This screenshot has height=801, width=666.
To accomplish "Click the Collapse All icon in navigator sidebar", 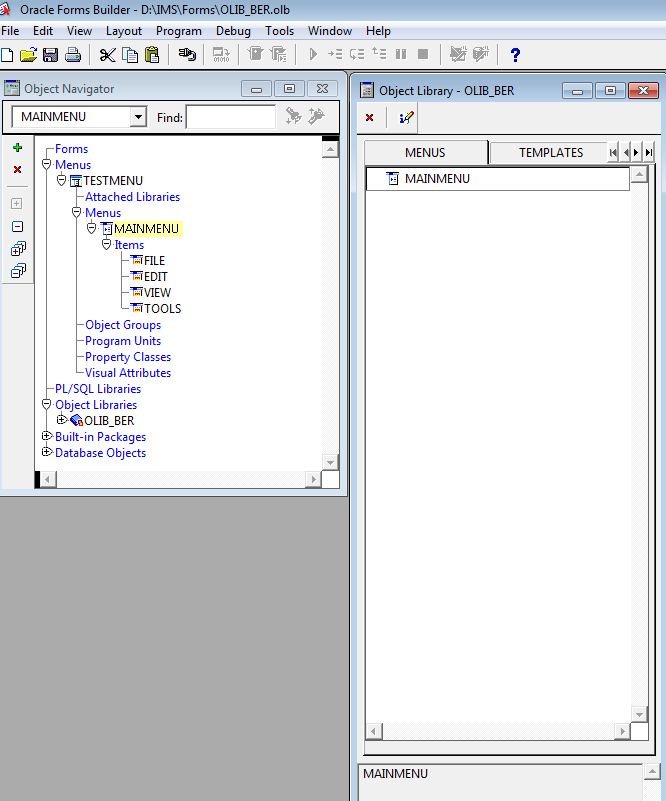I will click(x=18, y=271).
